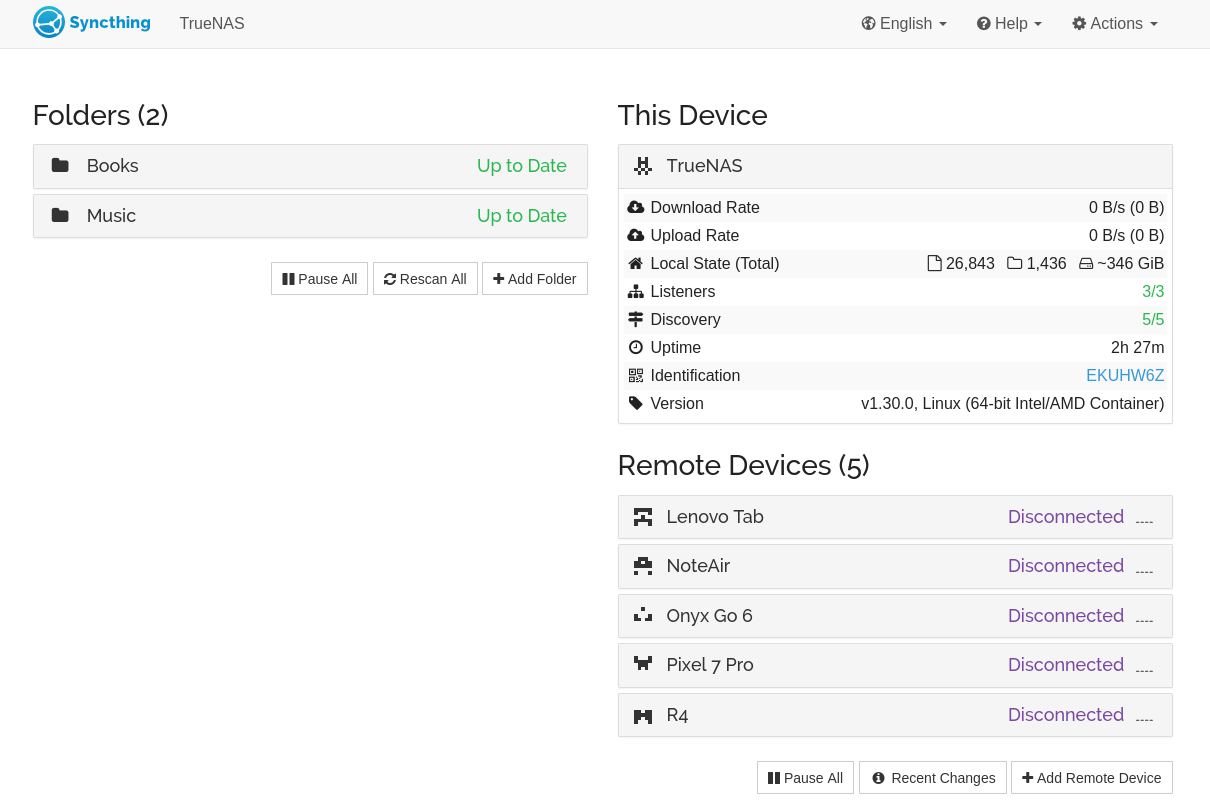Click Pause All under Folders
1210x809 pixels.
click(320, 279)
